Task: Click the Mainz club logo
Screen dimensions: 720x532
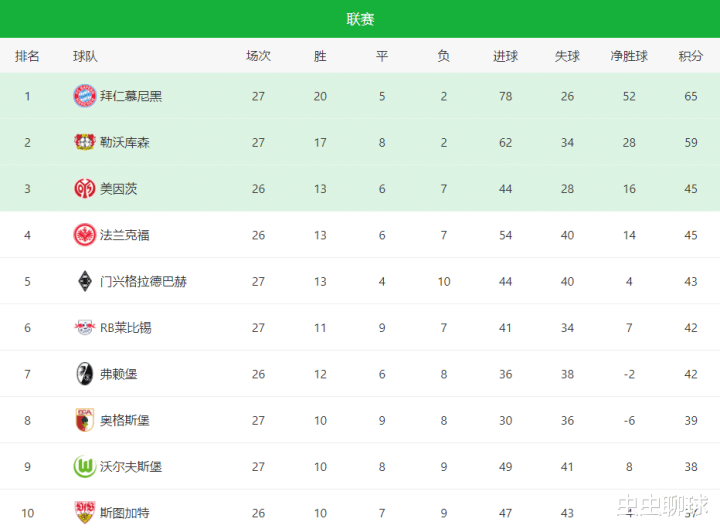Action: (84, 188)
